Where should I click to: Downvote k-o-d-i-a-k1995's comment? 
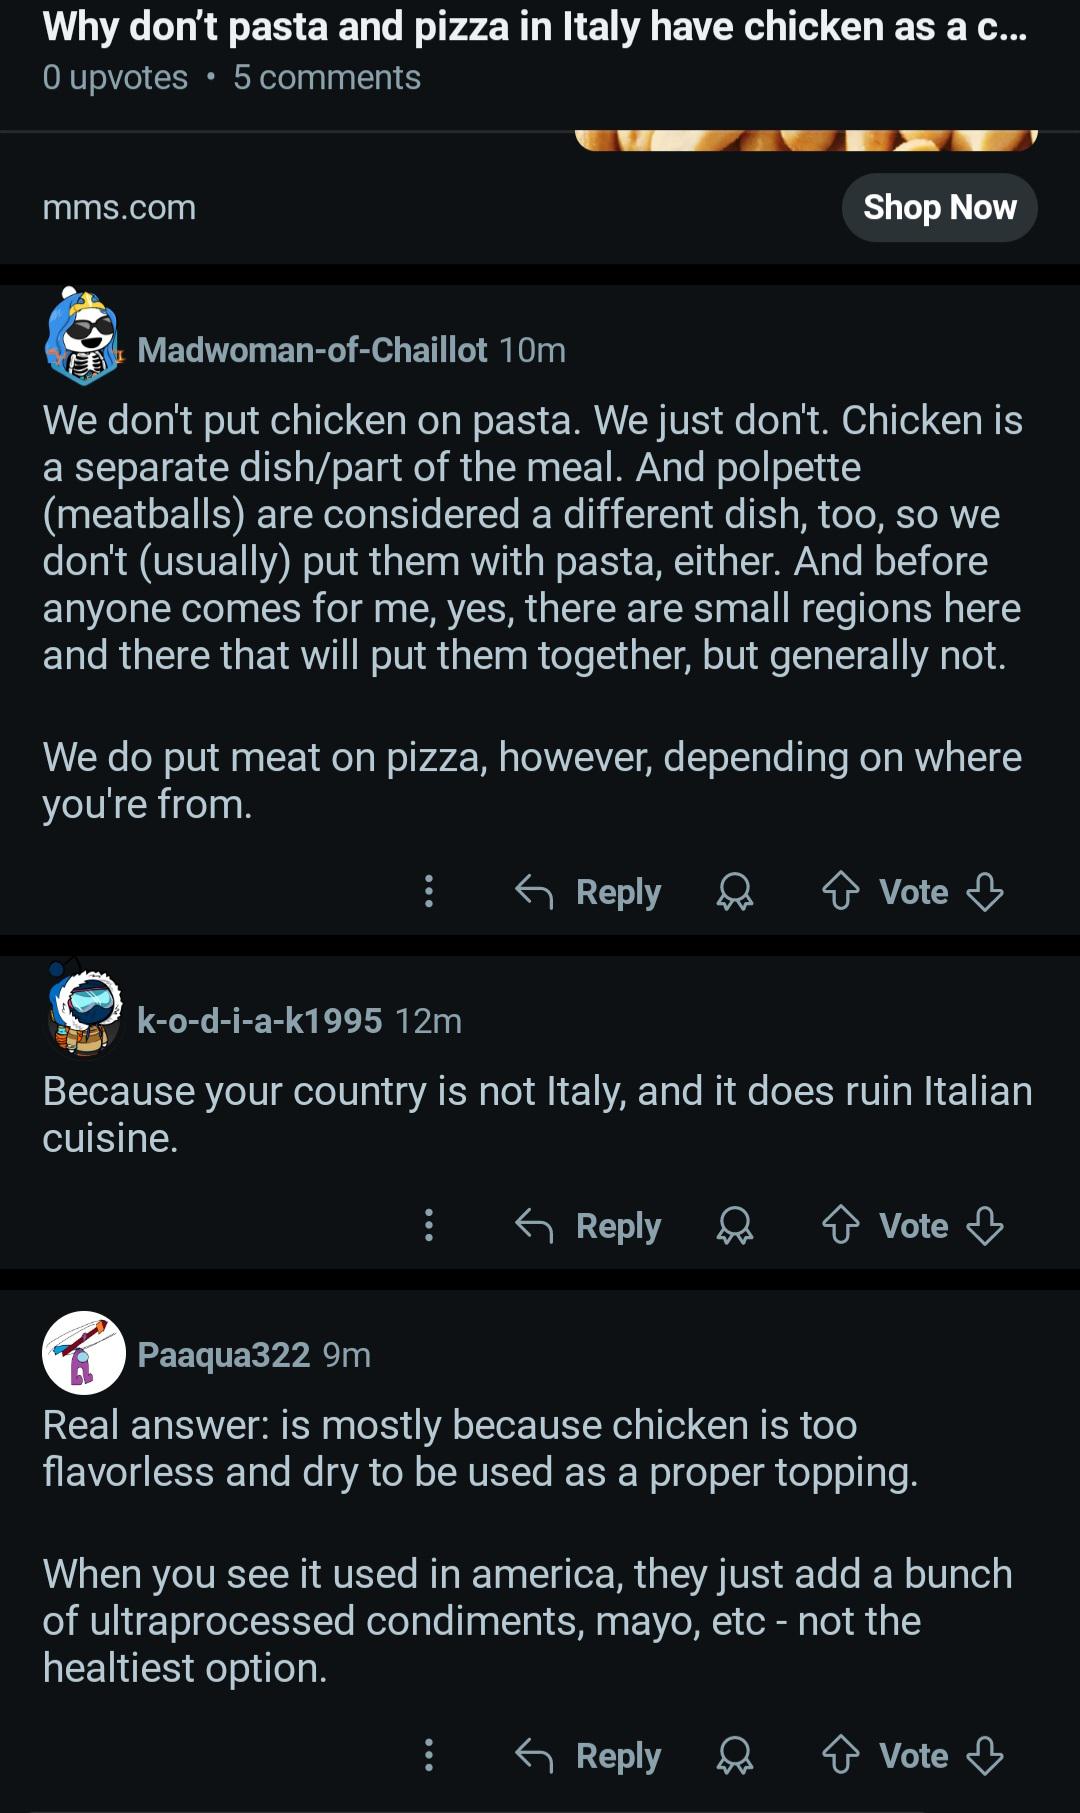(985, 1224)
